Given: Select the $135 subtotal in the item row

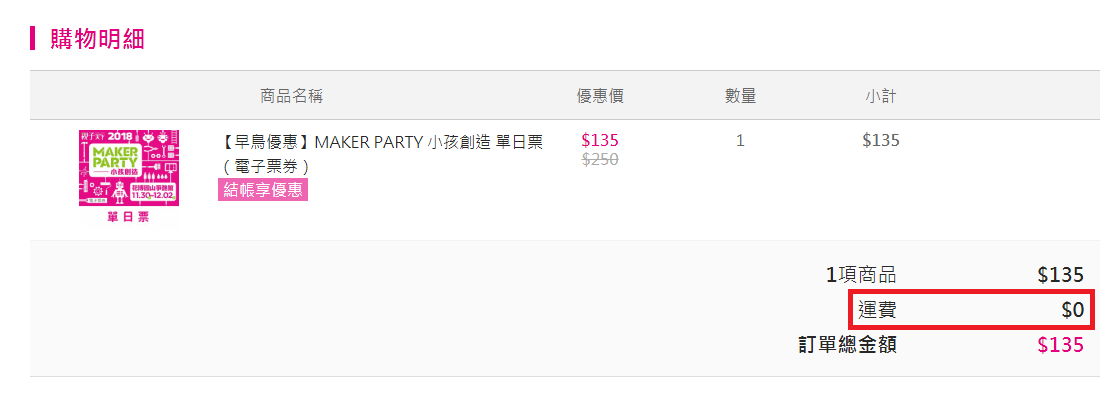Looking at the screenshot, I should (881, 141).
